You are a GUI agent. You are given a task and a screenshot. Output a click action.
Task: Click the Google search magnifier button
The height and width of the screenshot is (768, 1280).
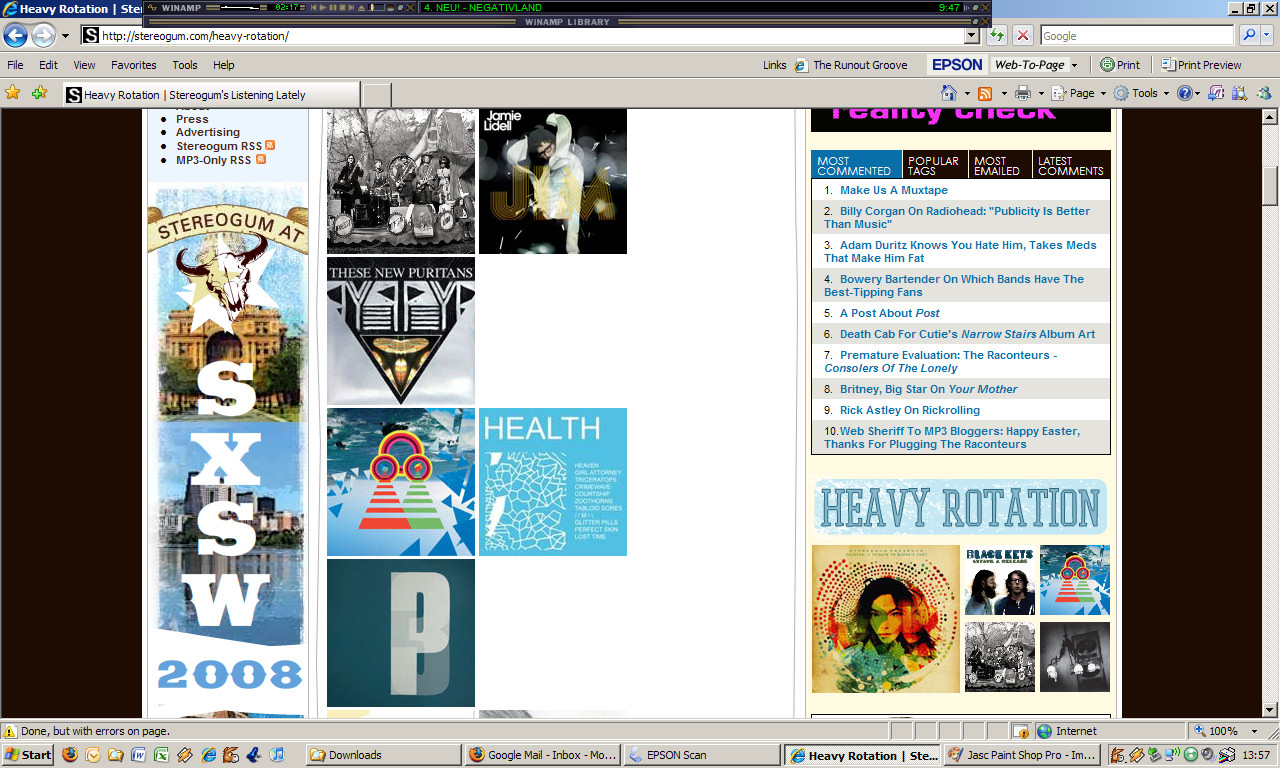1249,36
